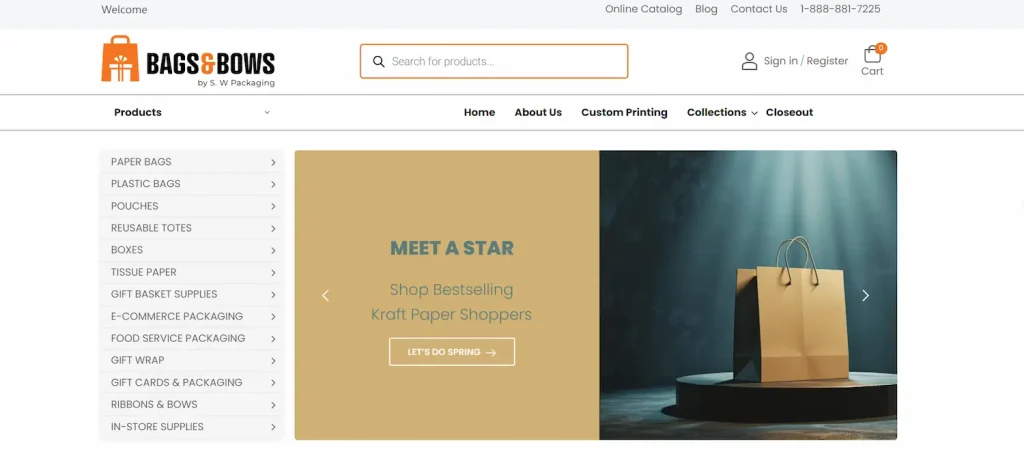Go to the About Us page
1024x456 pixels.
click(x=538, y=112)
